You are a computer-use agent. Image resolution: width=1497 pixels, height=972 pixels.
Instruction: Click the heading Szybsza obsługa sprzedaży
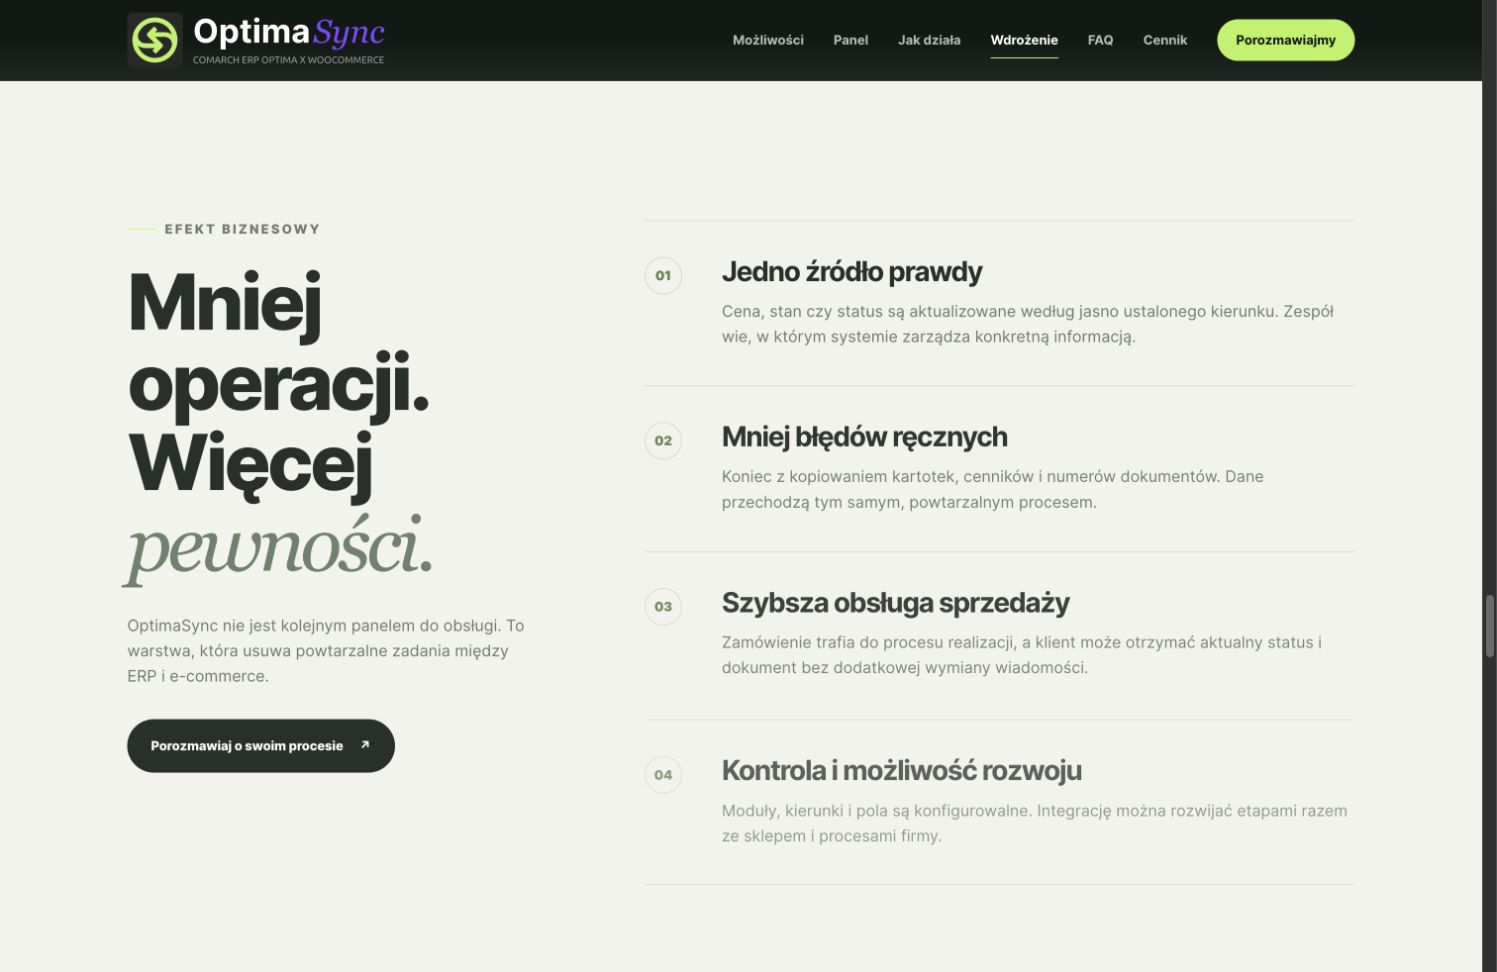tap(896, 603)
